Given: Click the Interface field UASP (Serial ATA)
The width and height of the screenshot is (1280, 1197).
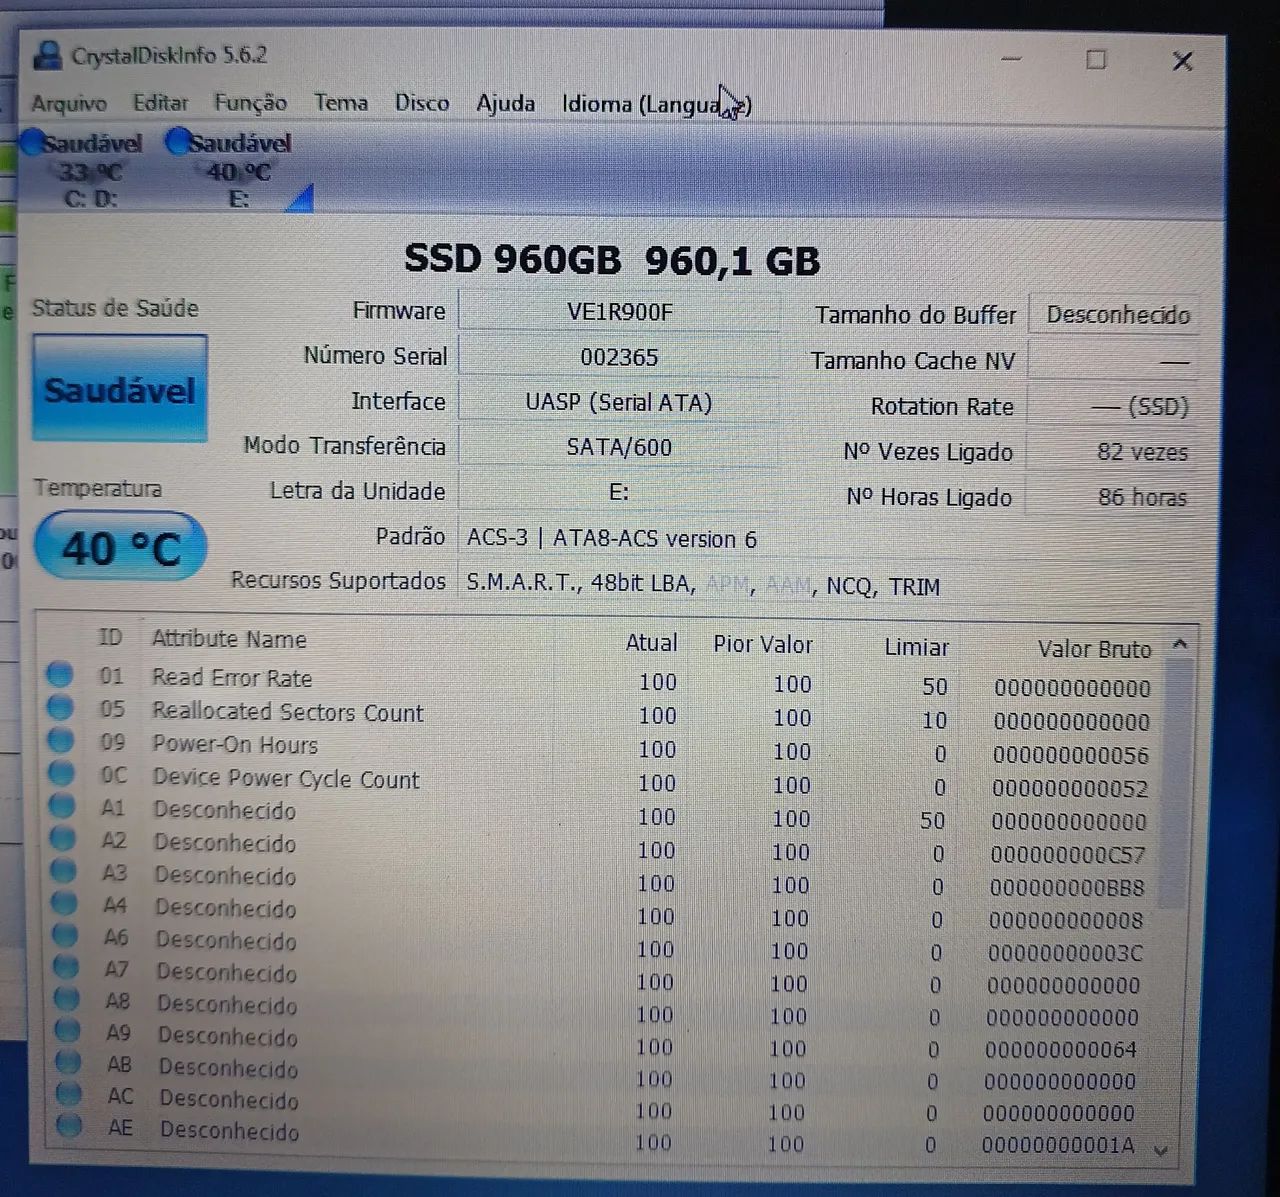Looking at the screenshot, I should point(619,402).
